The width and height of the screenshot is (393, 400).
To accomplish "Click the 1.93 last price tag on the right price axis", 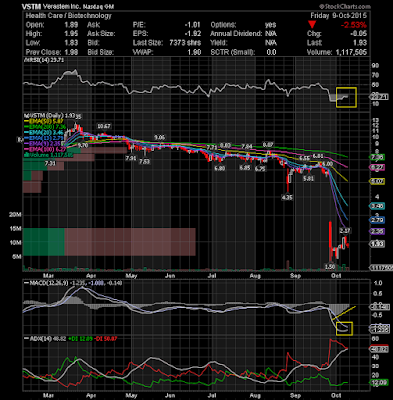I will [x=378, y=244].
